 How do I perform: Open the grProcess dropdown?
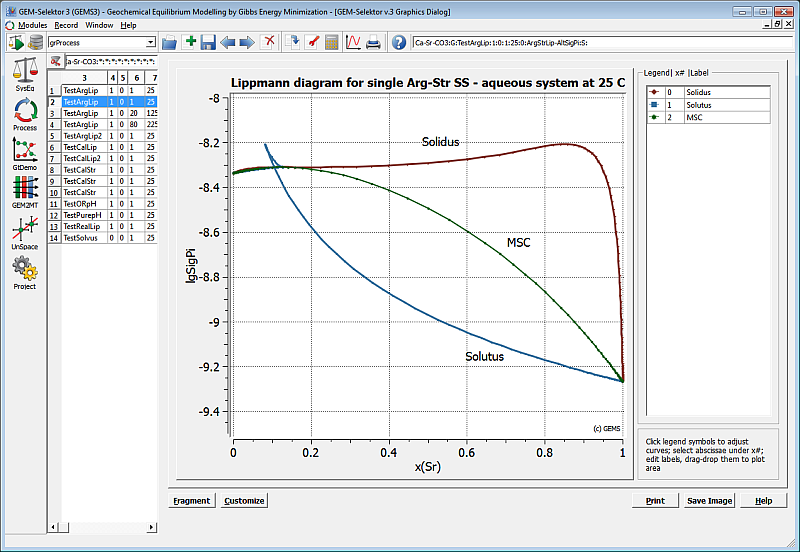click(x=151, y=42)
